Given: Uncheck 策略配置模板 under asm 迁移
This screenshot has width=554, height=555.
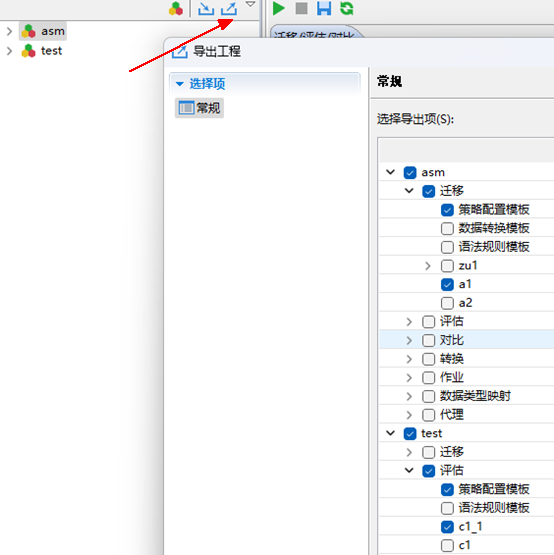Looking at the screenshot, I should (447, 210).
